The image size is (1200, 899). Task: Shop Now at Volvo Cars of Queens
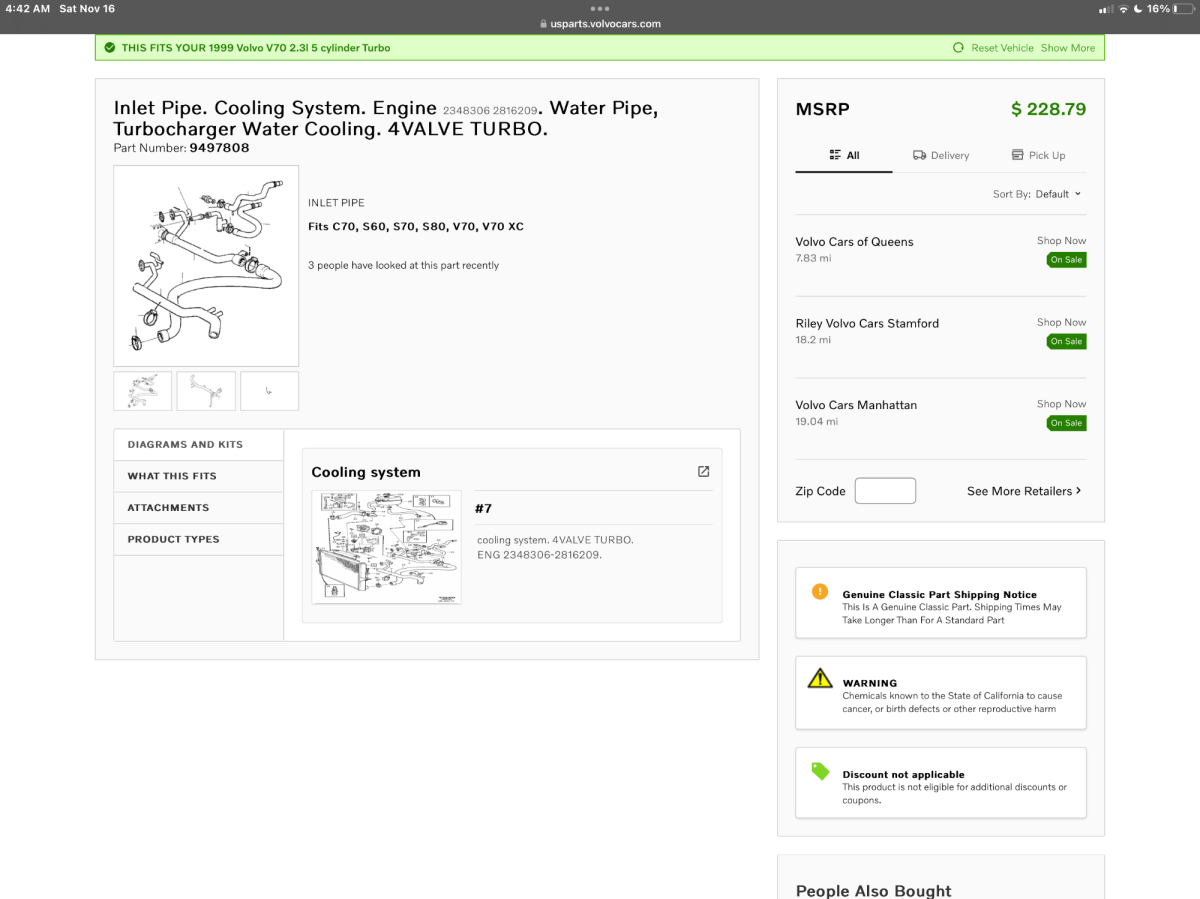point(1061,241)
